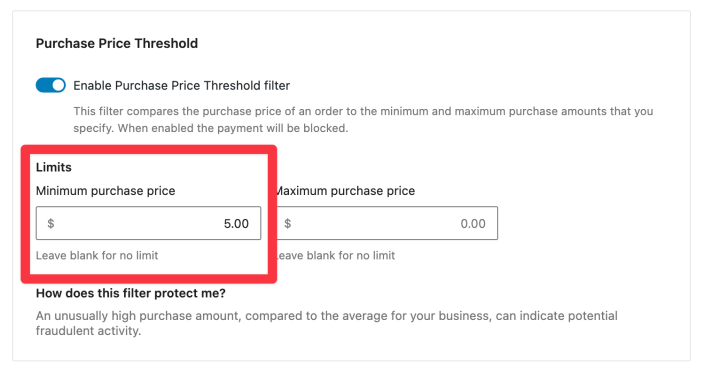This screenshot has width=704, height=374.
Task: Click "How does this filter protect me?" heading
Action: pyautogui.click(x=131, y=293)
